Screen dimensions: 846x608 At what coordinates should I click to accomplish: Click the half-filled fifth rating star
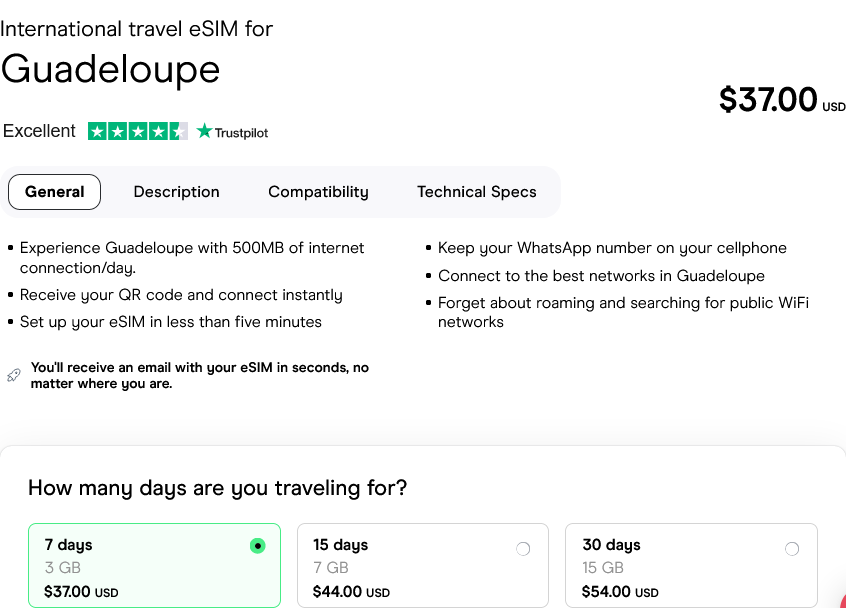click(x=178, y=131)
